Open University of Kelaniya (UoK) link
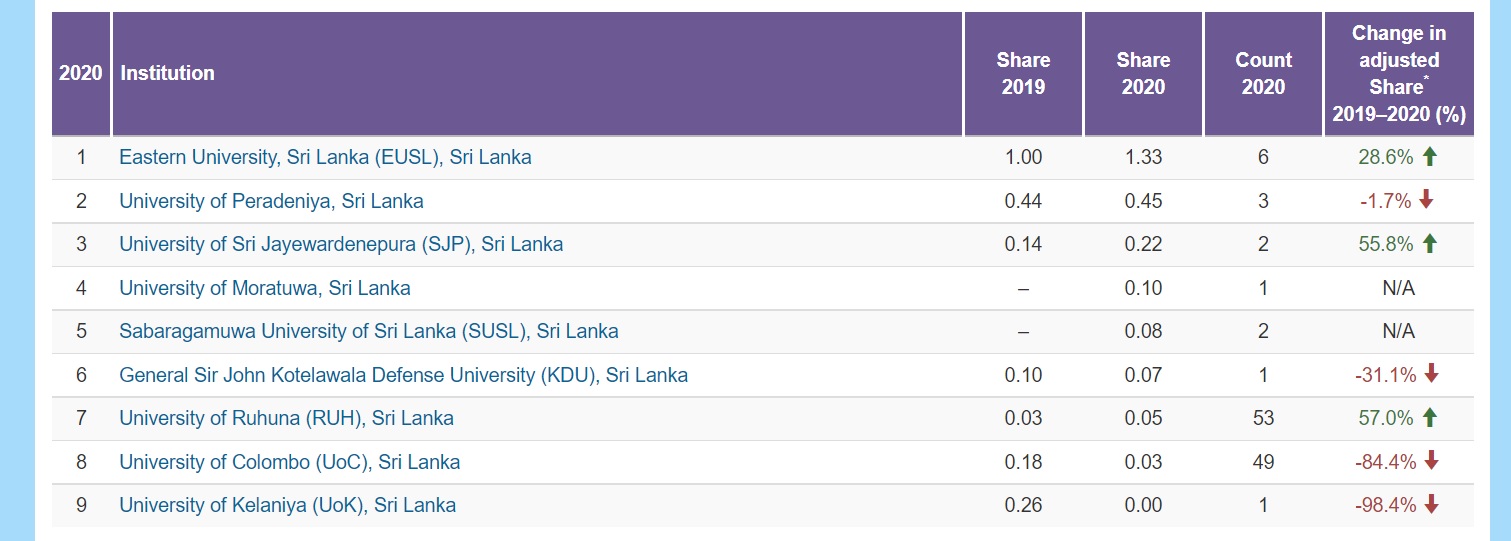This screenshot has height=541, width=1511. 287,505
